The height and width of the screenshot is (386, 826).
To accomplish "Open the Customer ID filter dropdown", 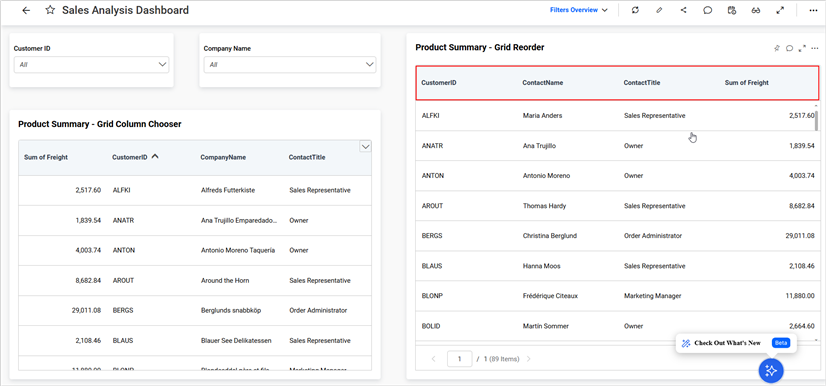I will (x=91, y=64).
